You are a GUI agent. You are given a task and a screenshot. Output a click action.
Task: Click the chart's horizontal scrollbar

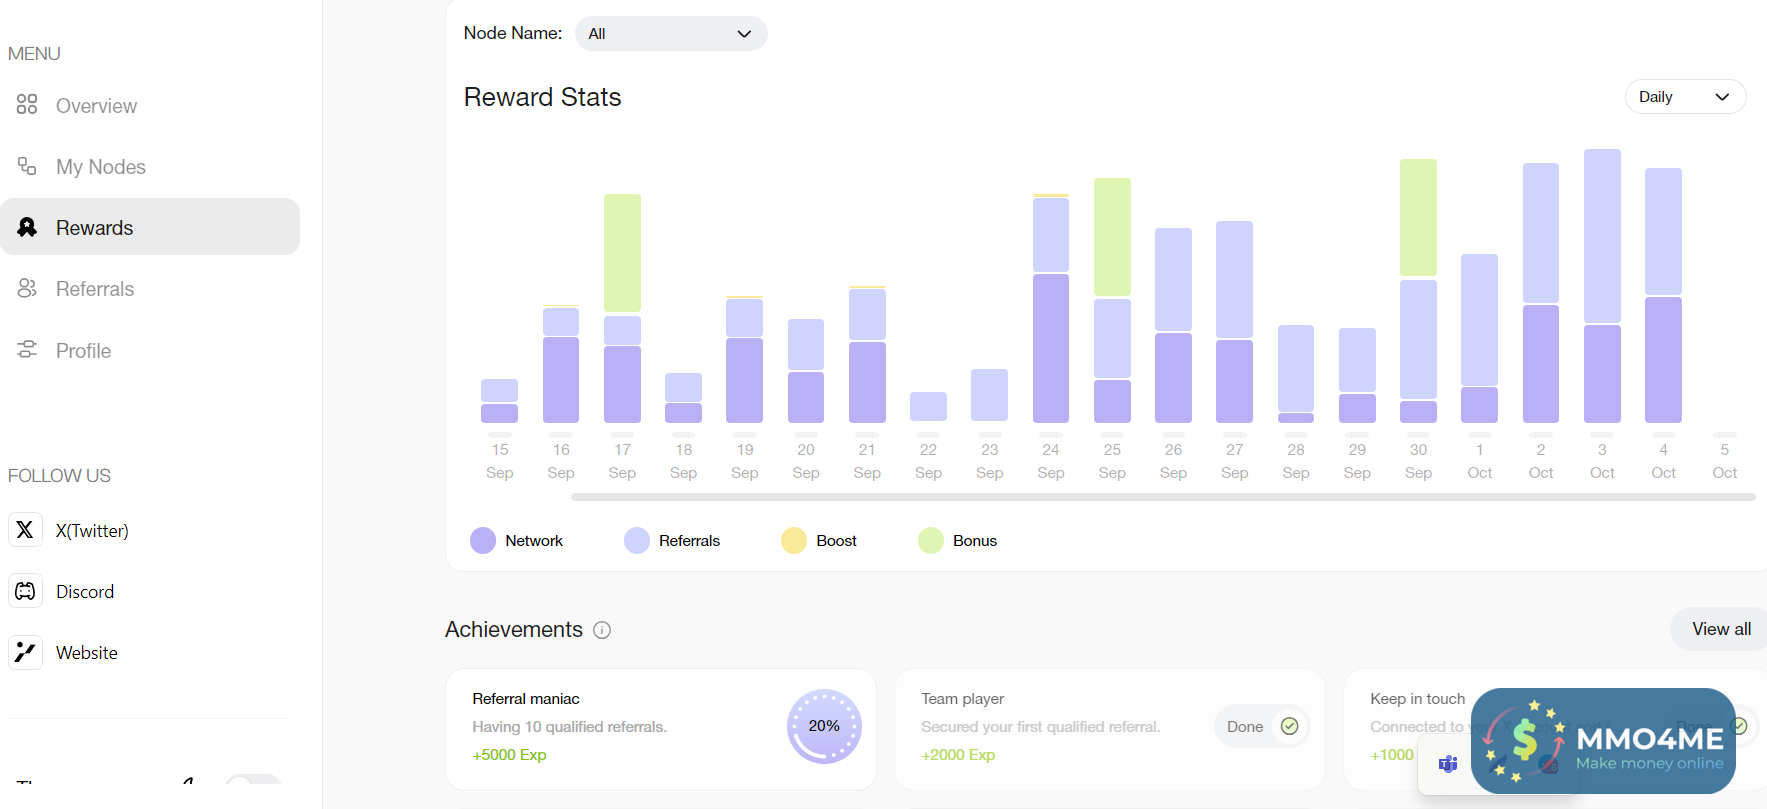pyautogui.click(x=1163, y=497)
